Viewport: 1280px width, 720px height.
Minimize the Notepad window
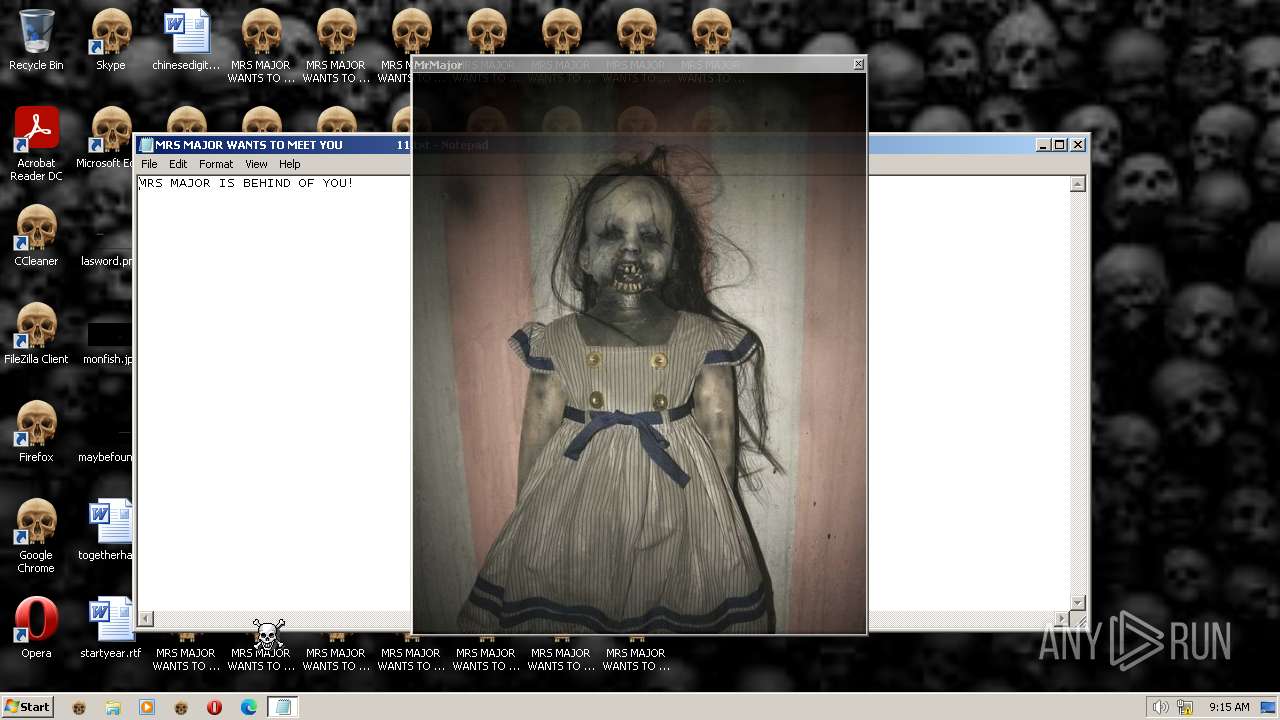(1044, 145)
